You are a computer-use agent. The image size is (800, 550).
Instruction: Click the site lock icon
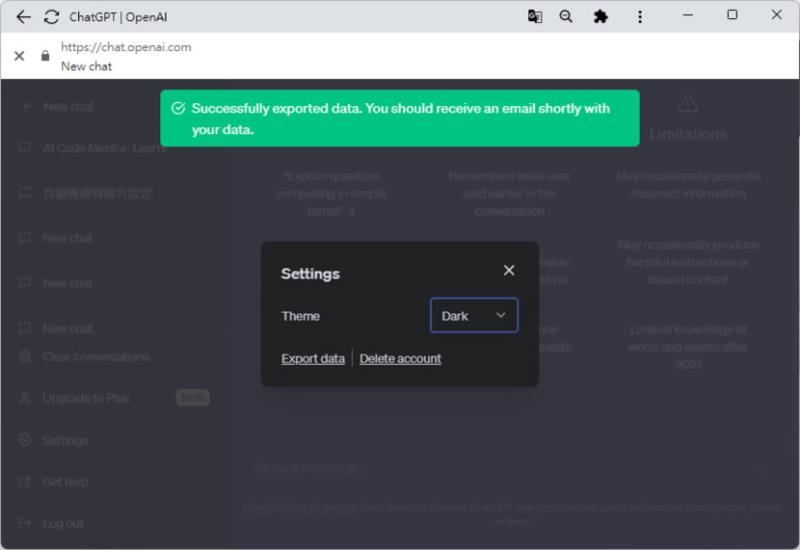tap(45, 56)
